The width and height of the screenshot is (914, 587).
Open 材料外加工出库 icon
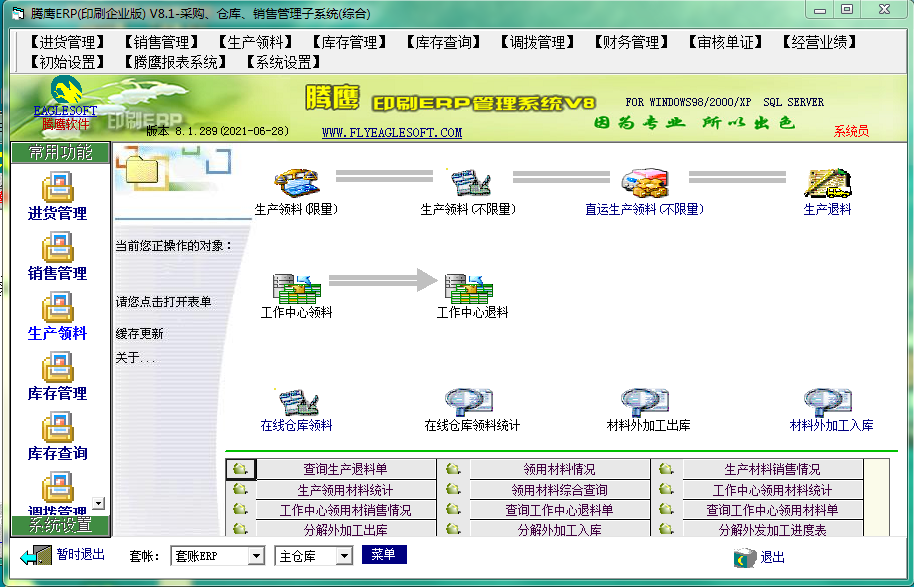tap(645, 402)
